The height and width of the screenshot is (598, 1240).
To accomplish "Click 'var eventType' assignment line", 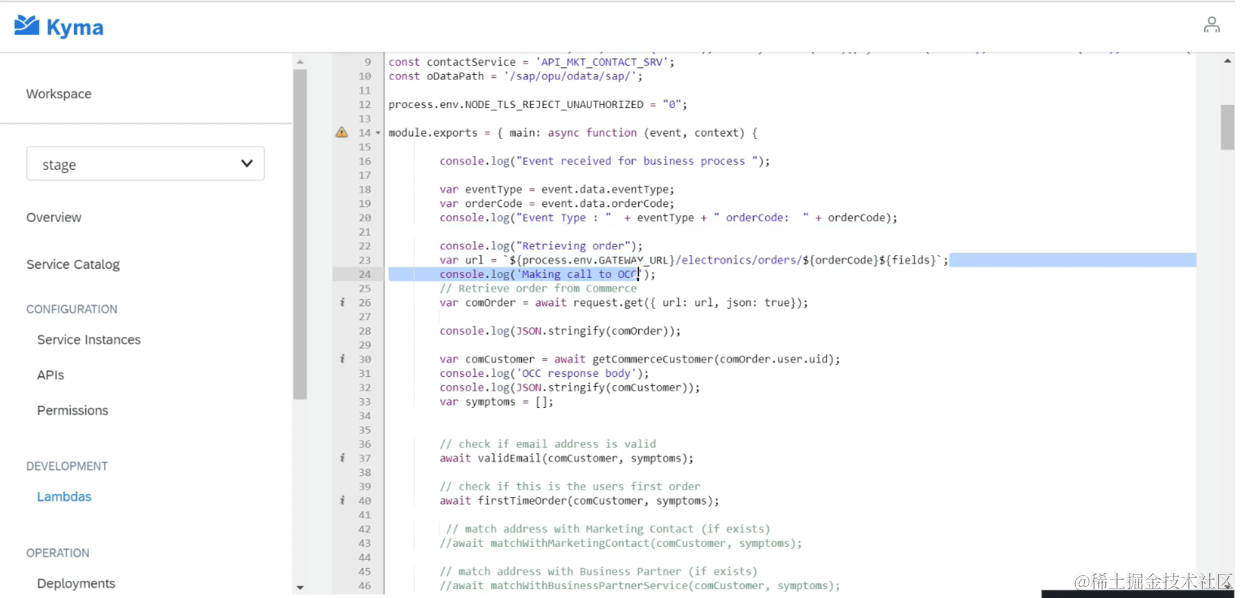I will [557, 189].
